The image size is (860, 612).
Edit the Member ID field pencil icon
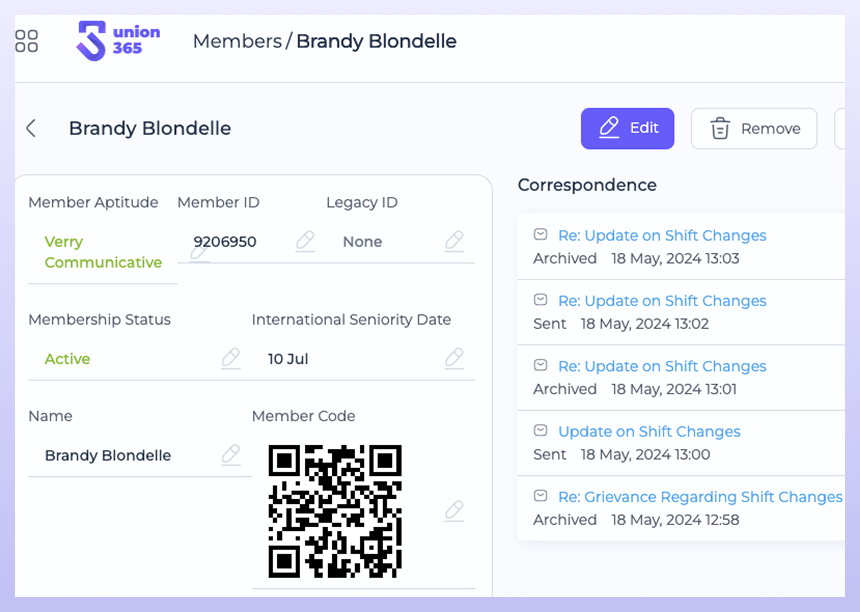coord(305,241)
